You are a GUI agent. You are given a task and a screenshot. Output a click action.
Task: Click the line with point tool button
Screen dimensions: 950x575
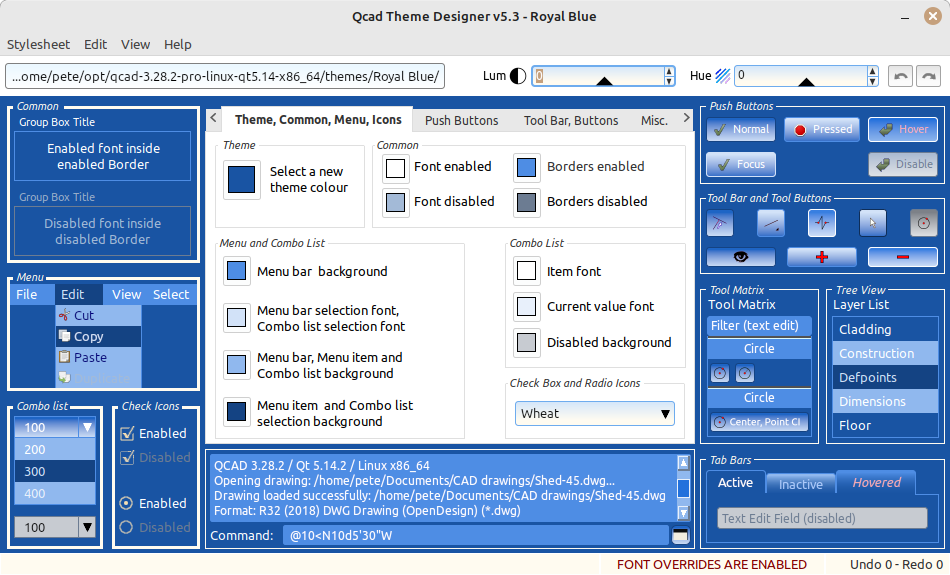(x=771, y=223)
